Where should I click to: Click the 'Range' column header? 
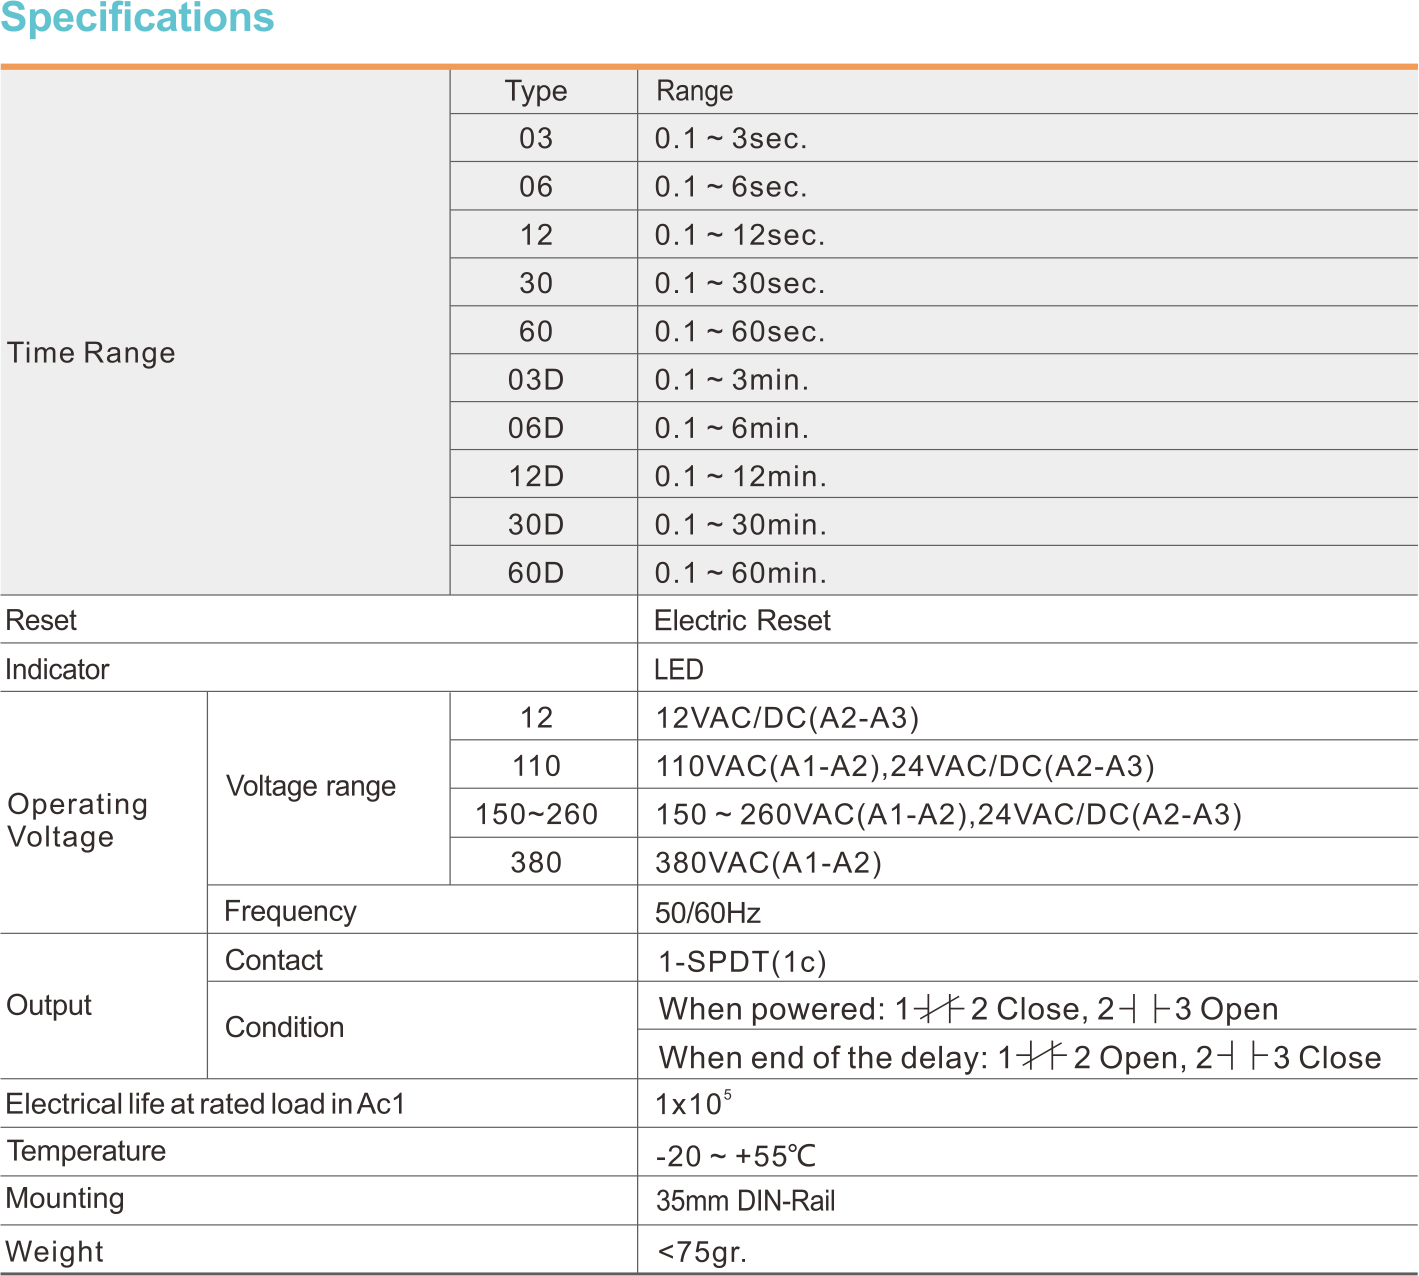(695, 91)
